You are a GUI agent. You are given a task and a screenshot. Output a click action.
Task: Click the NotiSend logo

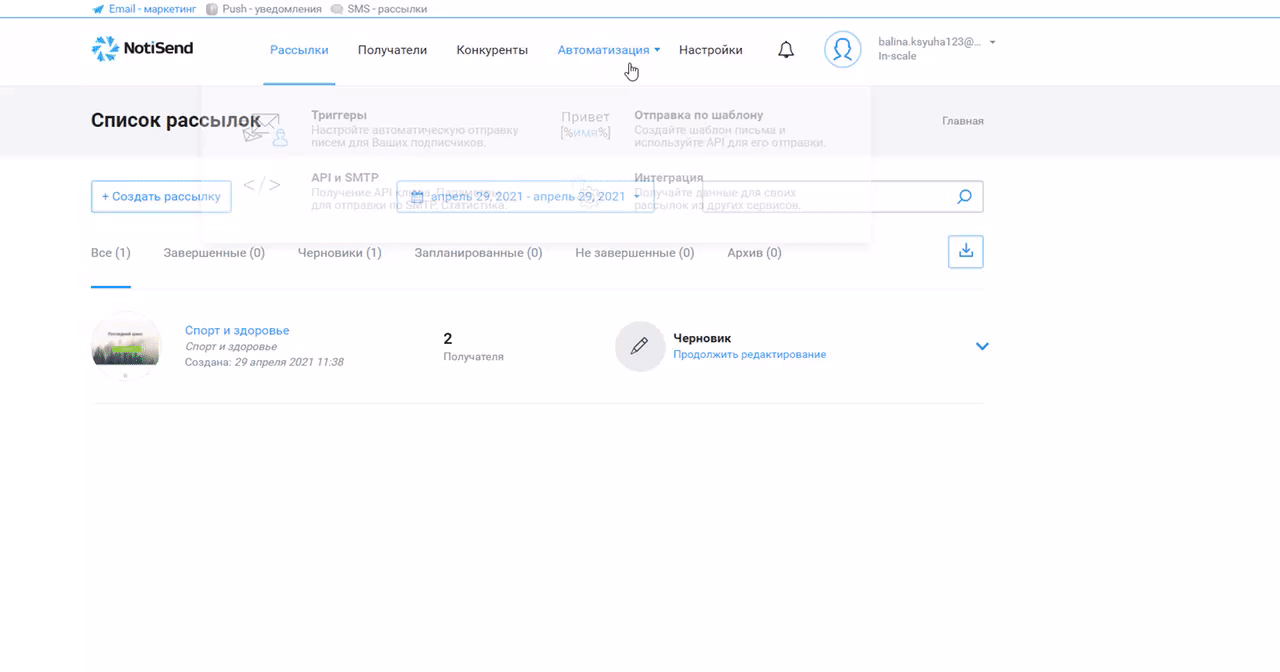pyautogui.click(x=142, y=48)
